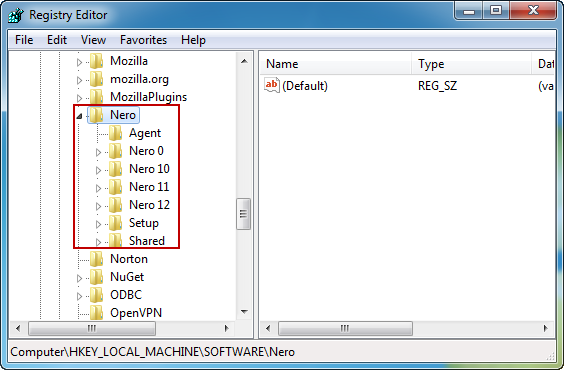The width and height of the screenshot is (564, 370).
Task: Click the tree pane scroll down arrow
Action: coord(244,311)
